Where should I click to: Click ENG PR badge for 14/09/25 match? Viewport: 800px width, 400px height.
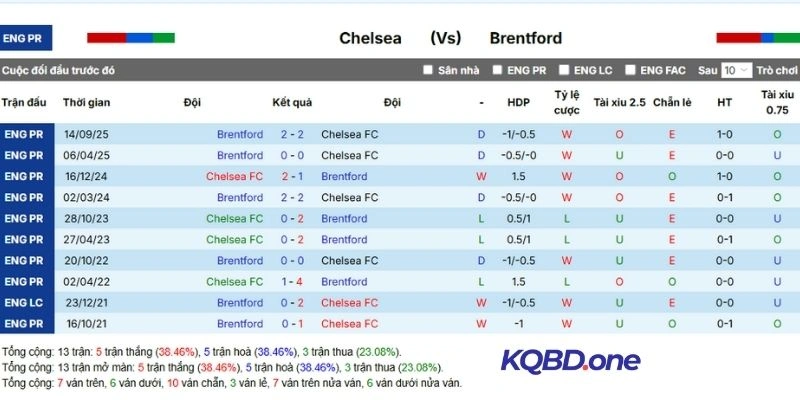(23, 134)
